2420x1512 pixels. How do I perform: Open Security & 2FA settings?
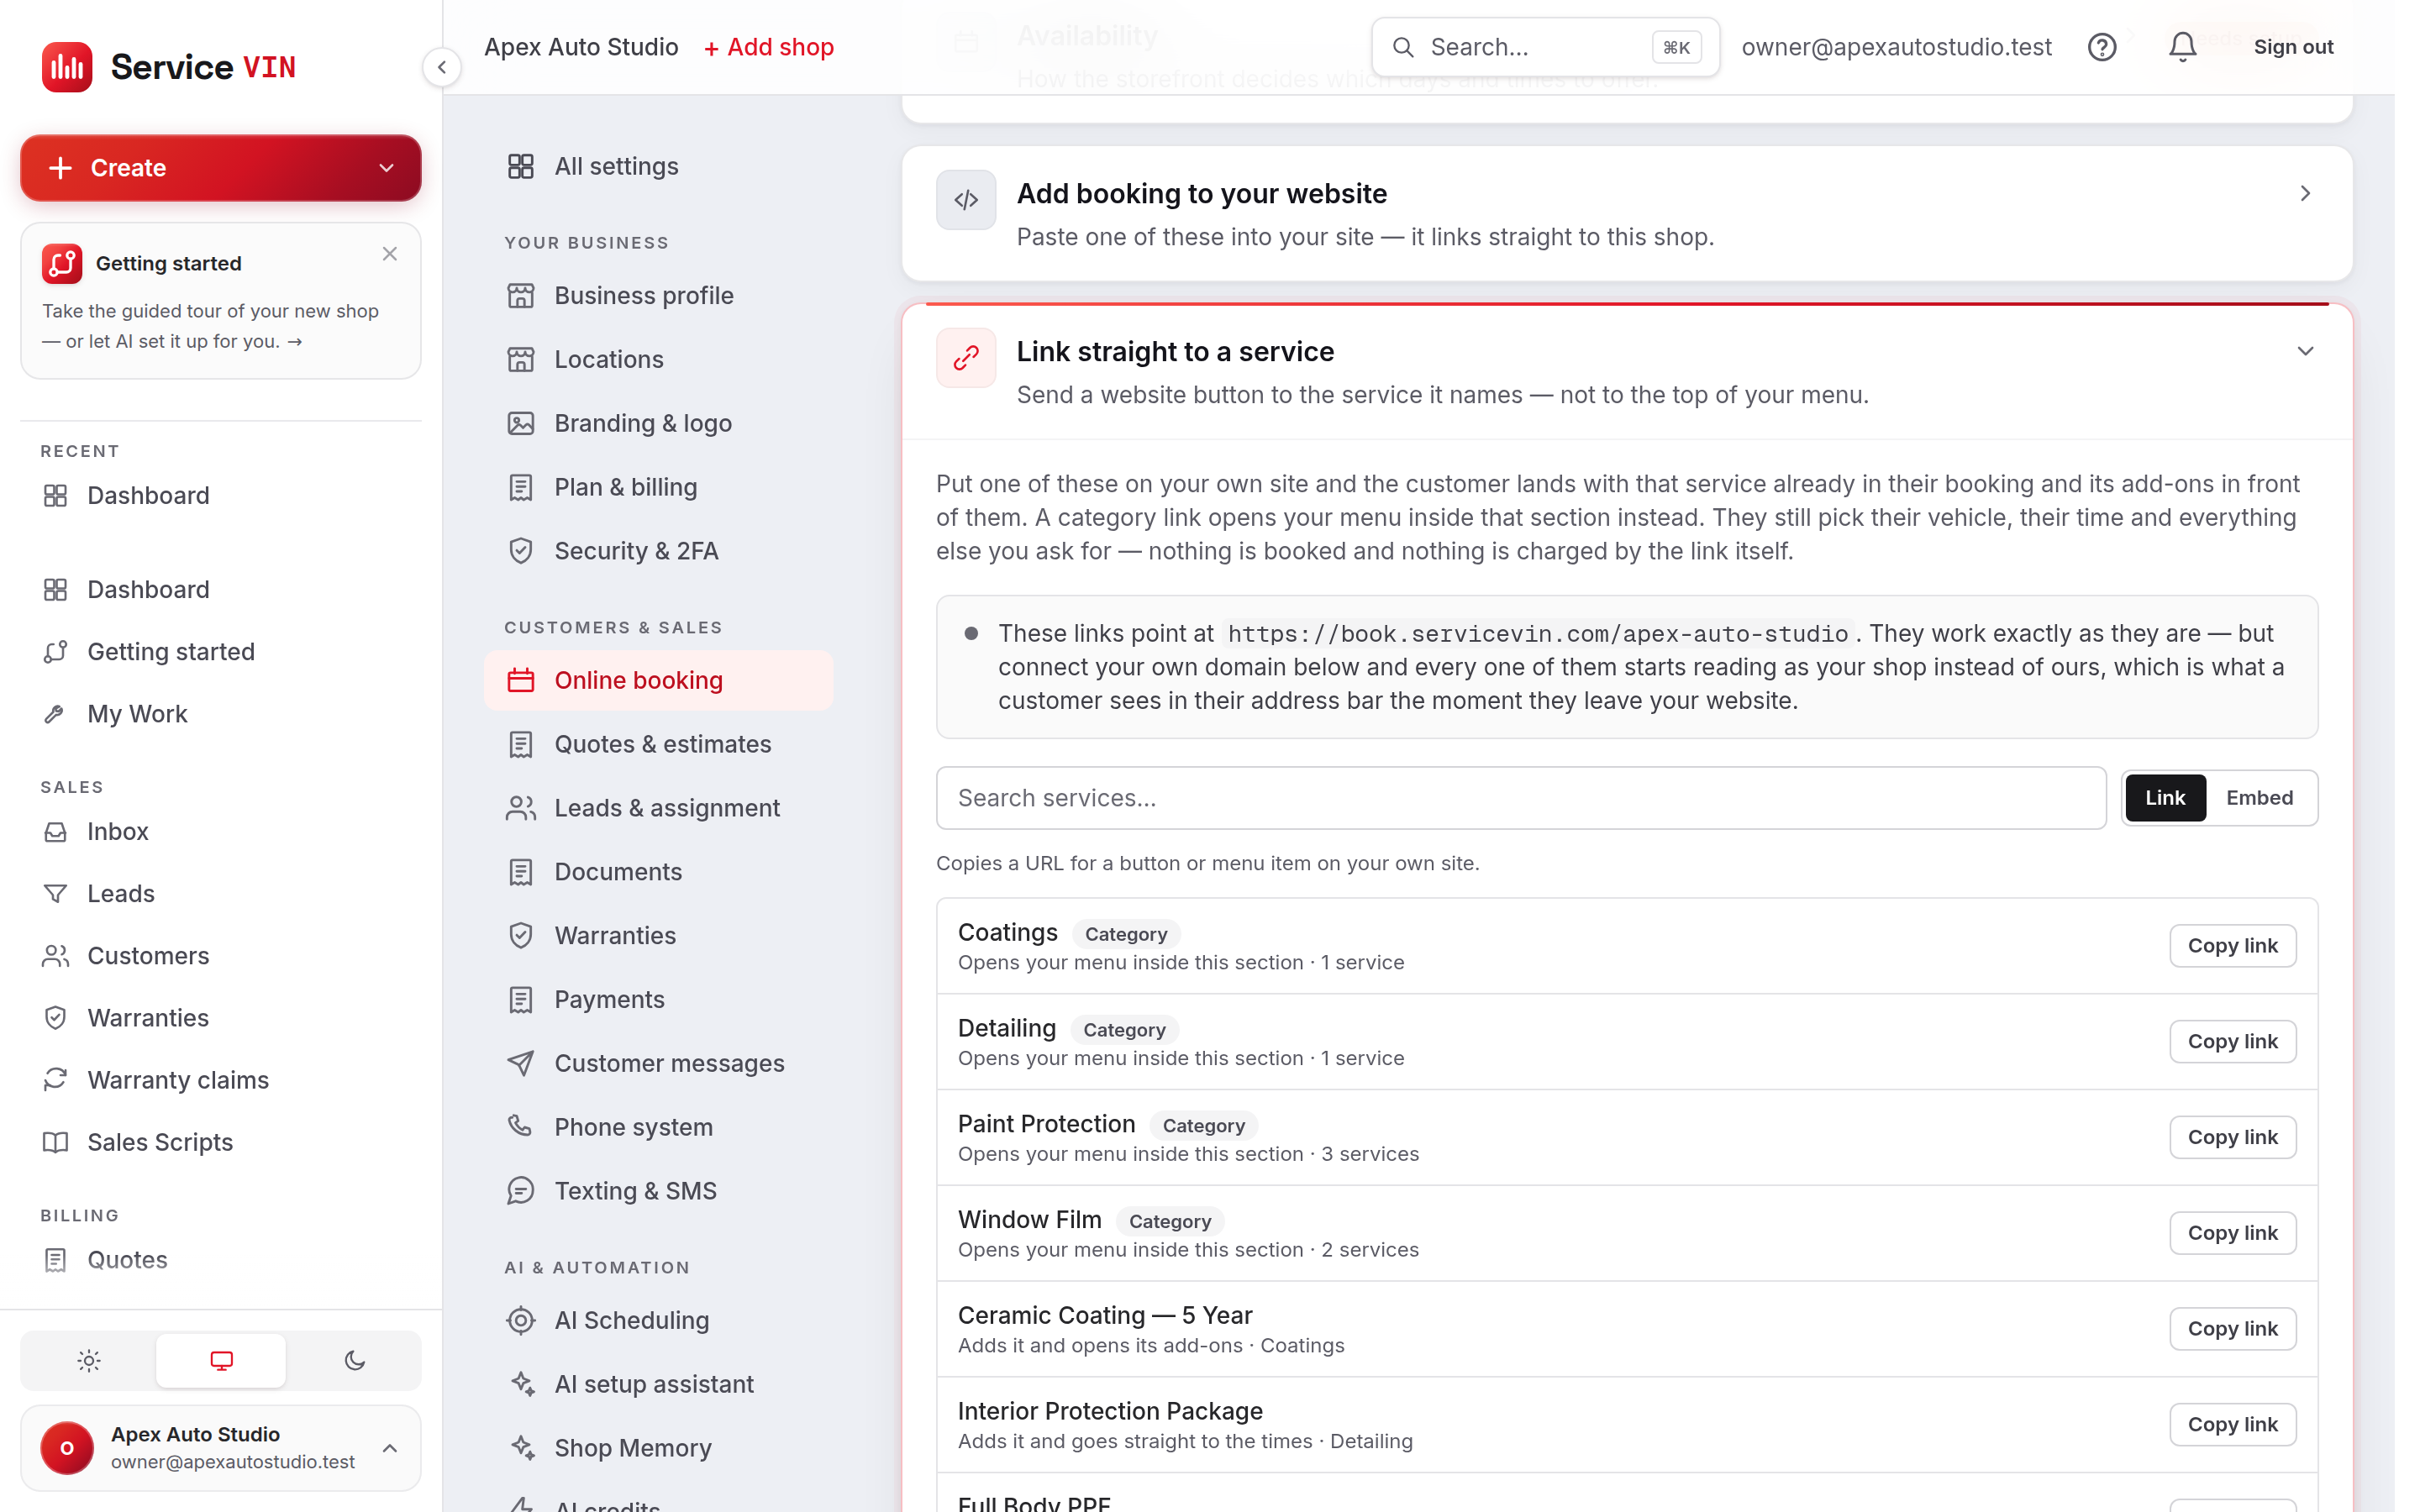pyautogui.click(x=658, y=551)
